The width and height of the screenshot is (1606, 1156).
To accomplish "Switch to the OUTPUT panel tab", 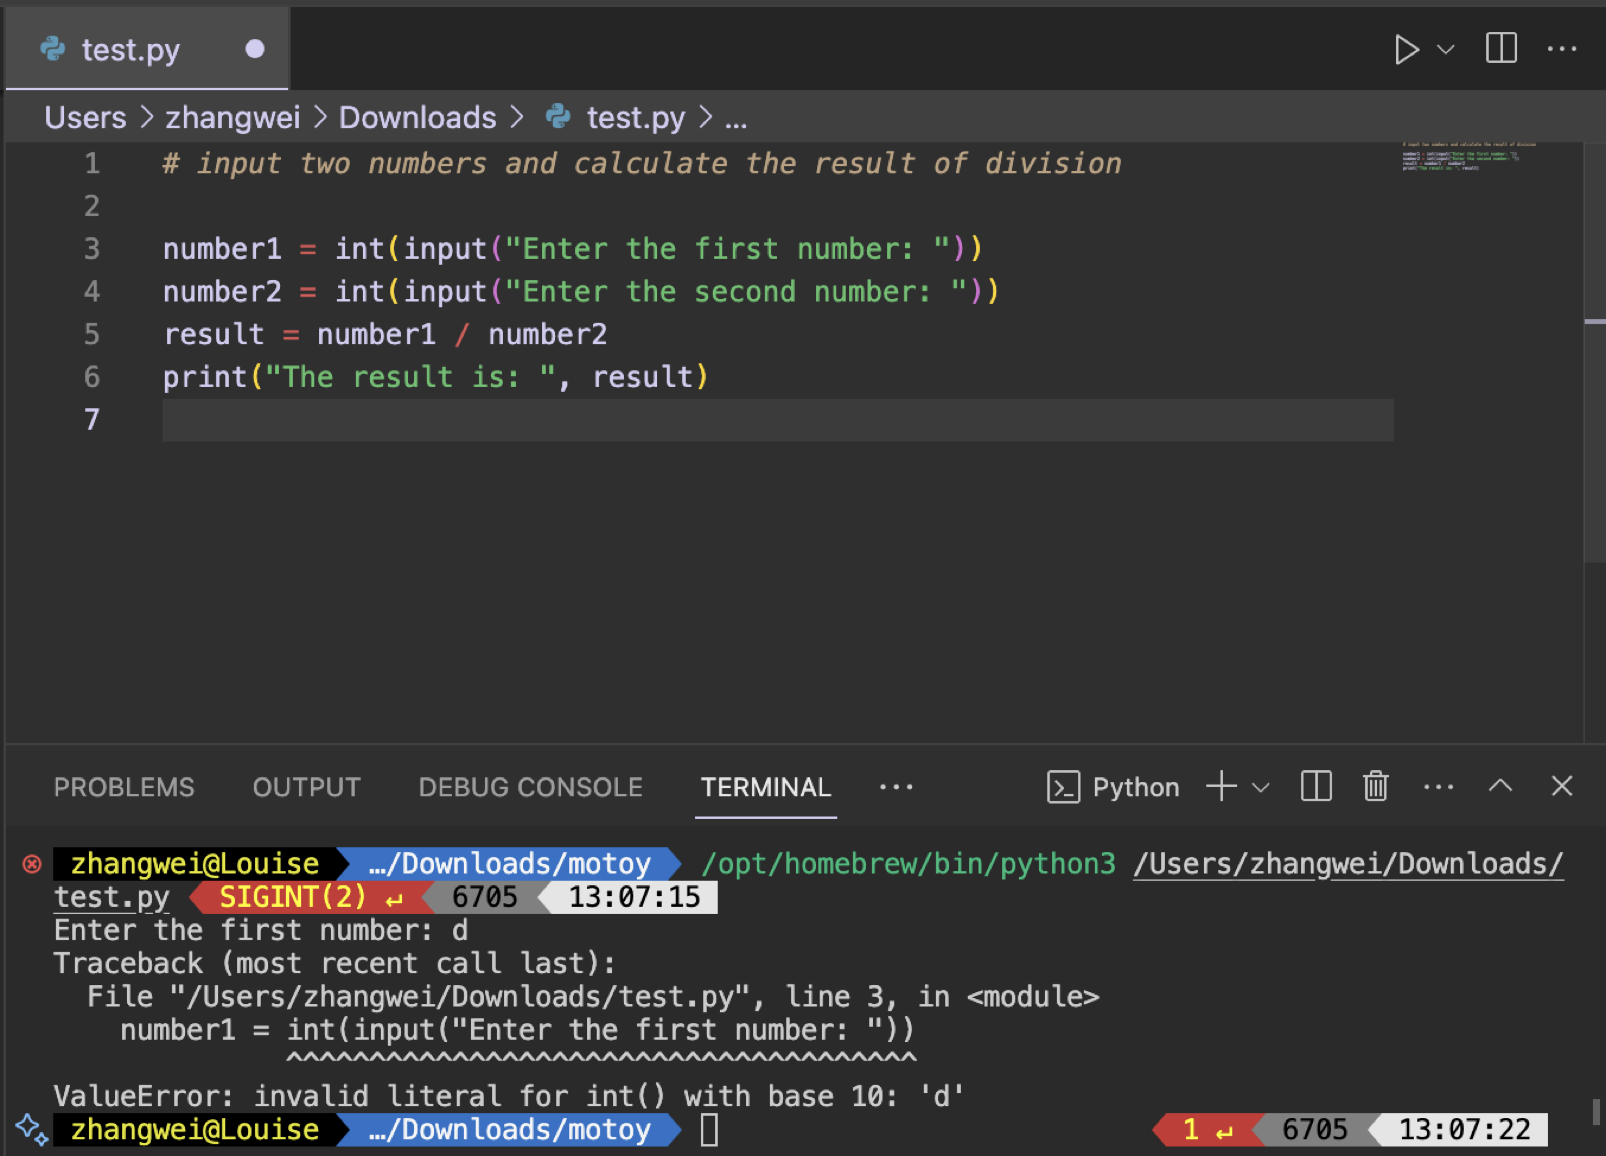I will [x=306, y=787].
